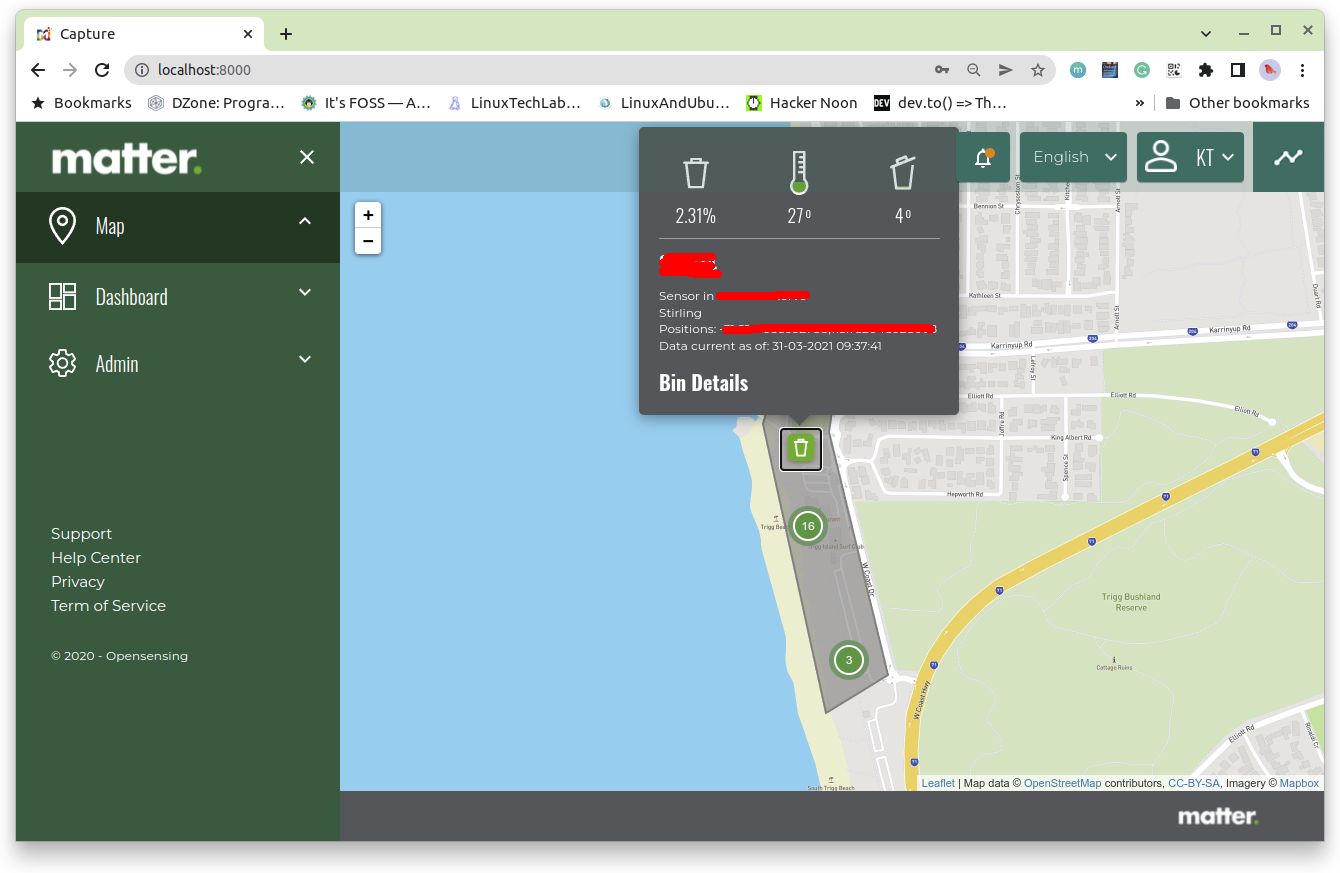This screenshot has width=1340, height=873.
Task: Open the analytics chart icon in header
Action: coord(1288,157)
